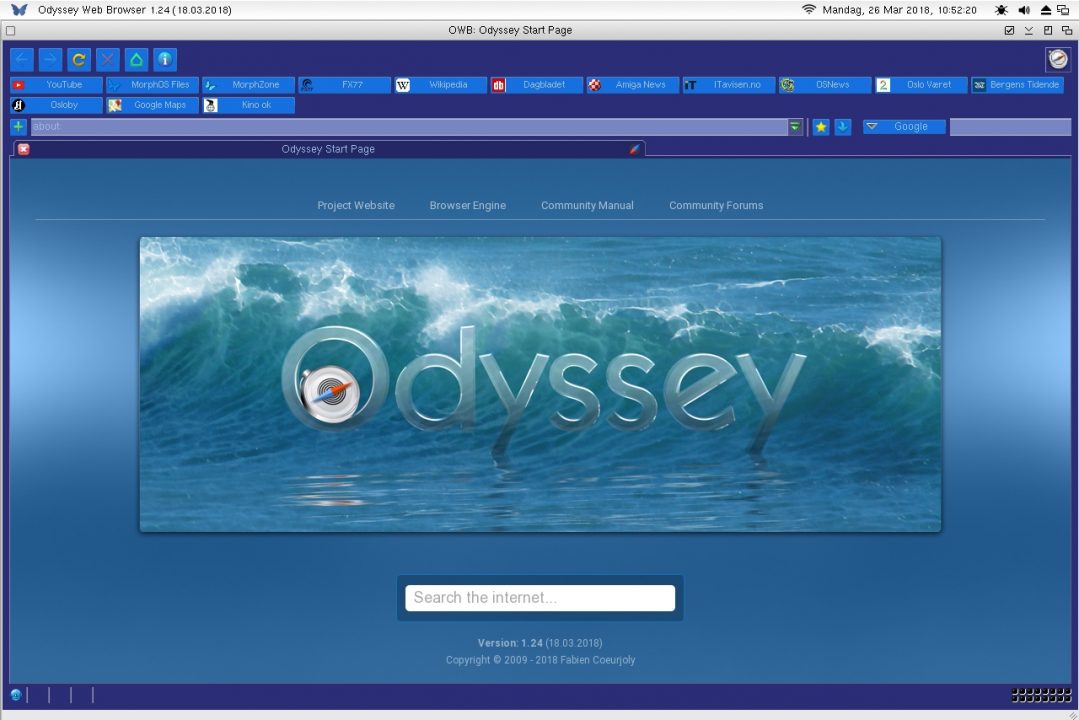1079x720 pixels.
Task: Click the sun brightness icon in menu bar
Action: coord(1001,10)
